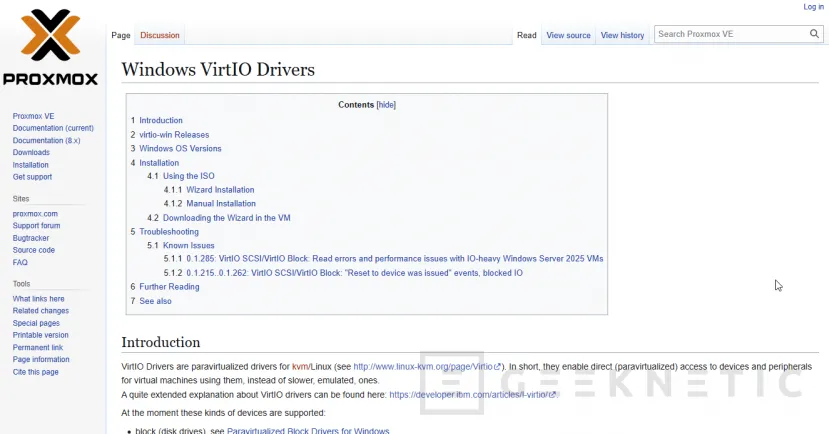Click the Proxmox logo
Viewport: 829px width, 434px height.
50,48
